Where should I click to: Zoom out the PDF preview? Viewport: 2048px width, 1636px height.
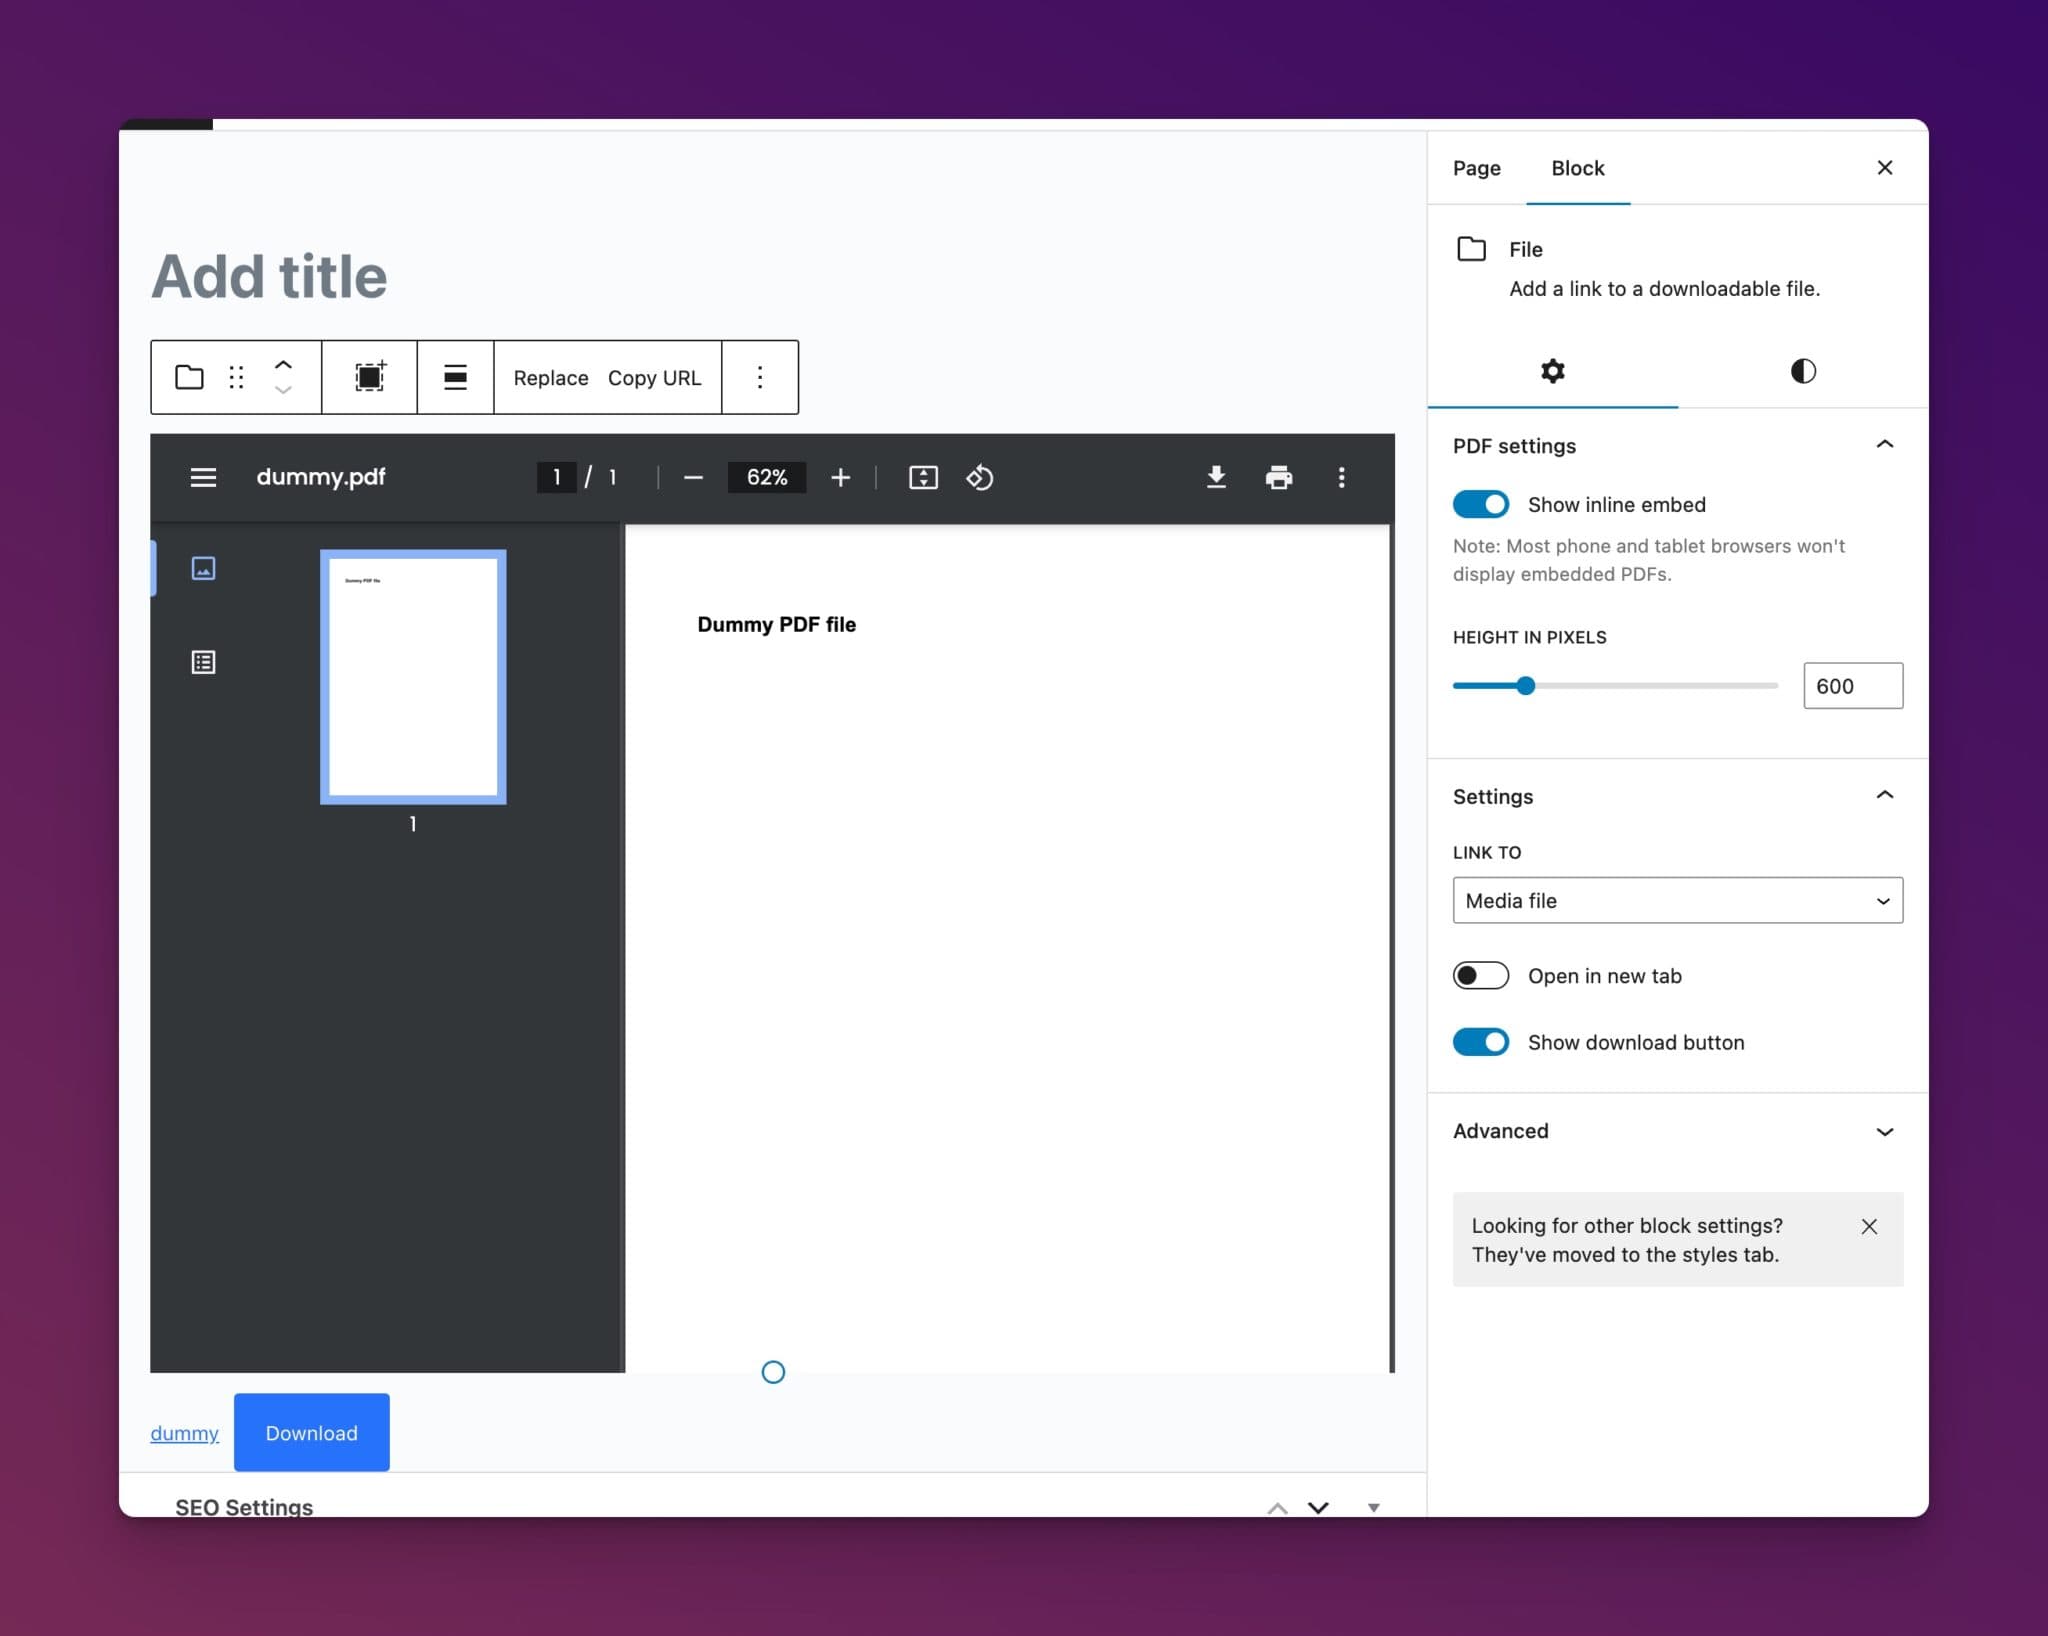[x=692, y=477]
